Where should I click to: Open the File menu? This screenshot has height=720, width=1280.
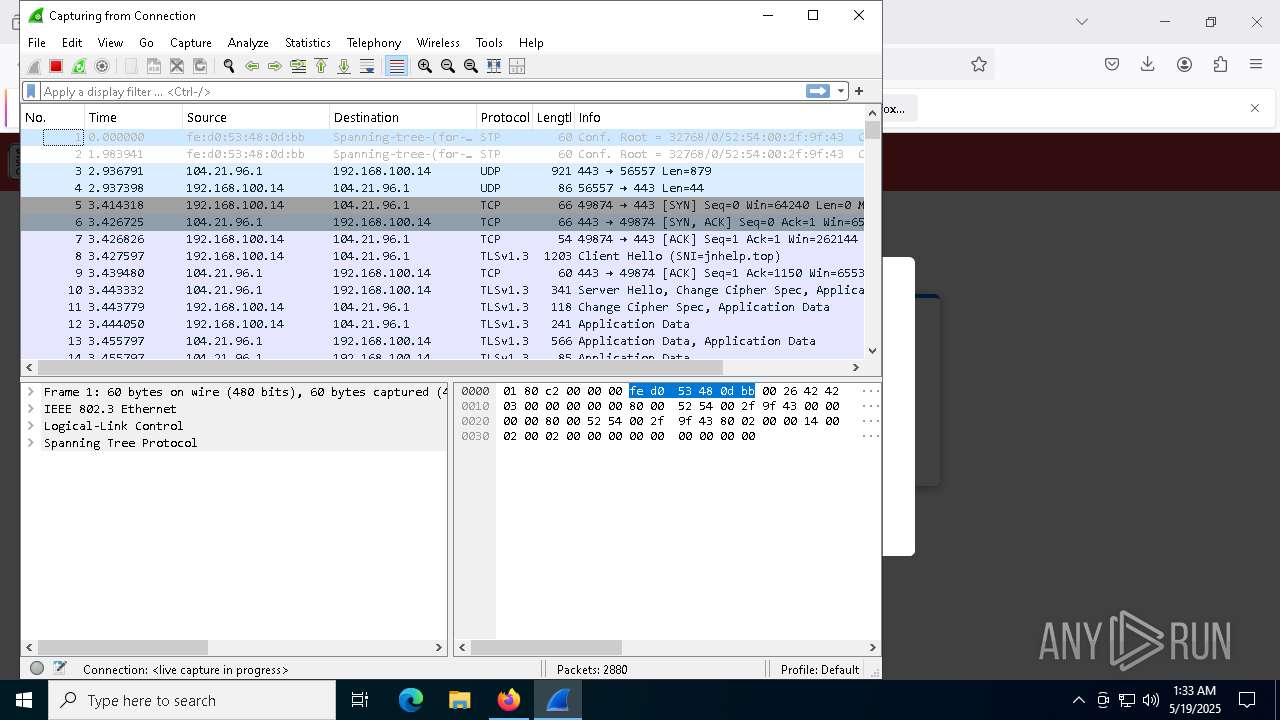(37, 43)
